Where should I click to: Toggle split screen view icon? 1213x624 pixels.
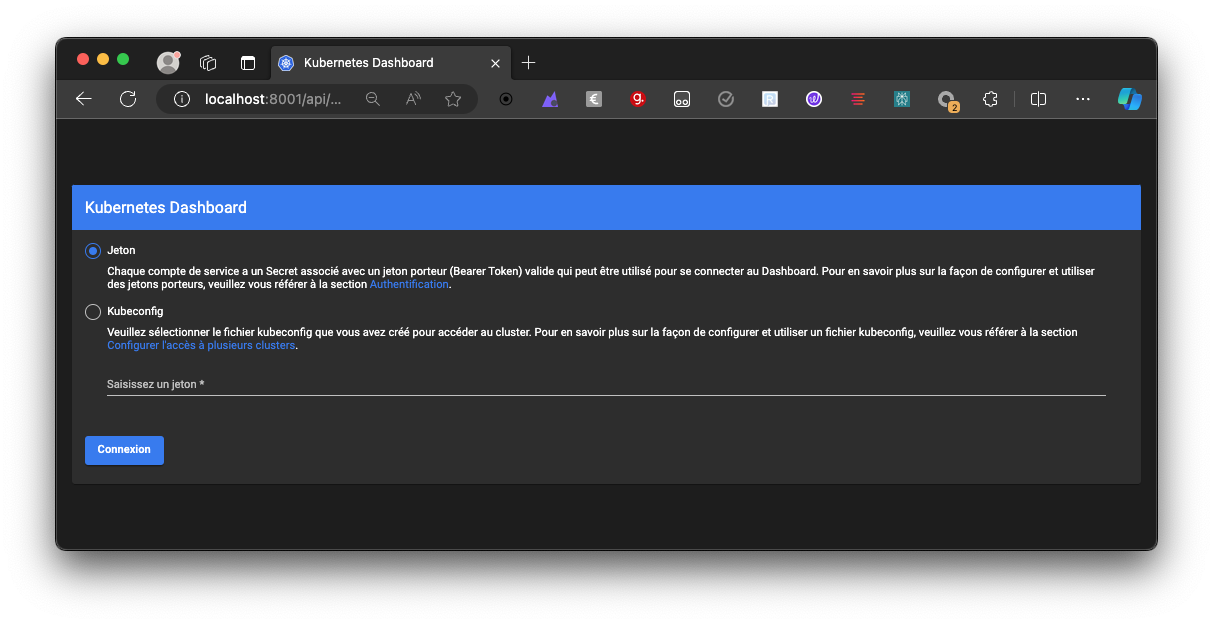coord(1039,99)
